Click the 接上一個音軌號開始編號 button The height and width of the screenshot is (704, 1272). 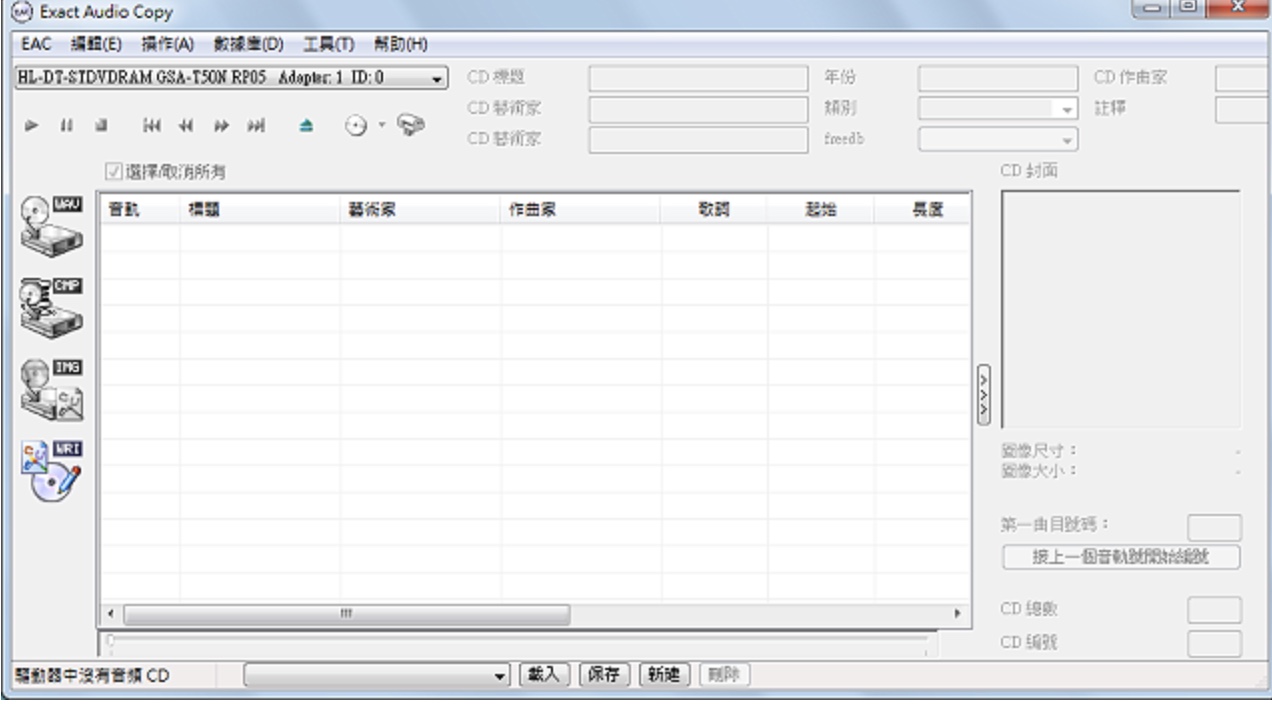click(x=1120, y=557)
